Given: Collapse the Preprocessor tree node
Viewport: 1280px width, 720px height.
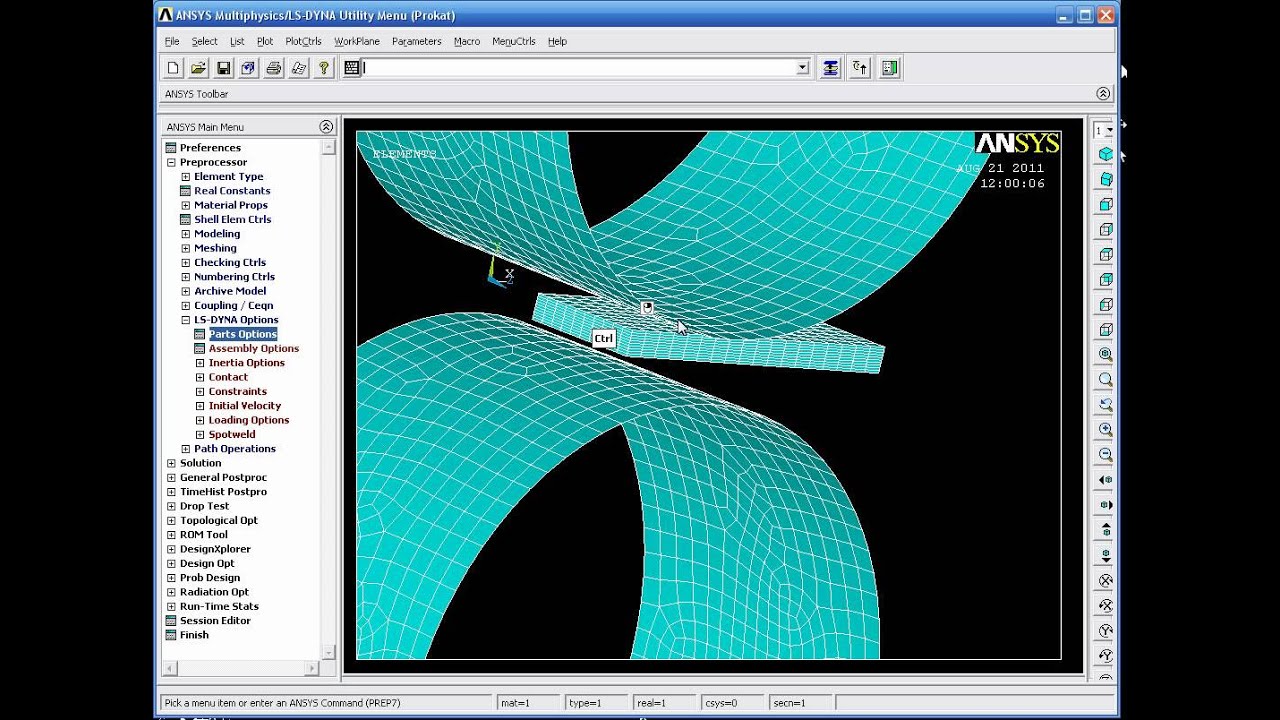Looking at the screenshot, I should point(171,162).
